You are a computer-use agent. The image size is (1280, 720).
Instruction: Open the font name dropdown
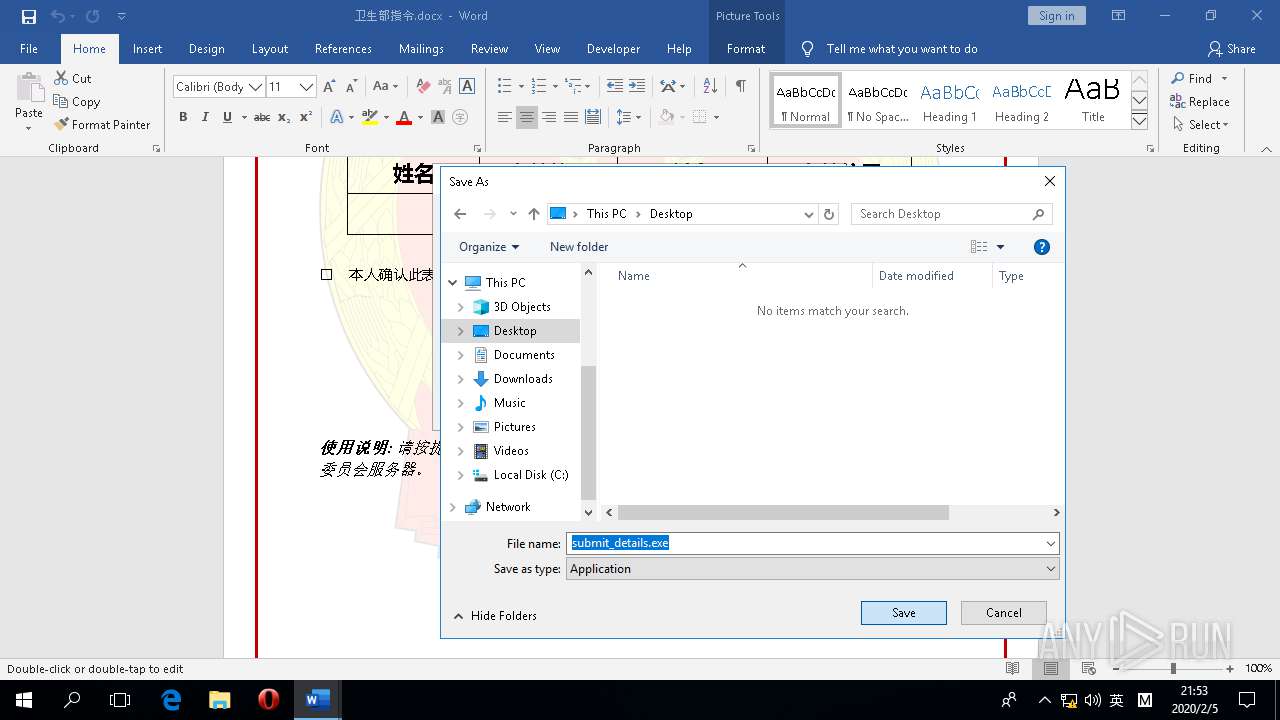click(x=255, y=87)
